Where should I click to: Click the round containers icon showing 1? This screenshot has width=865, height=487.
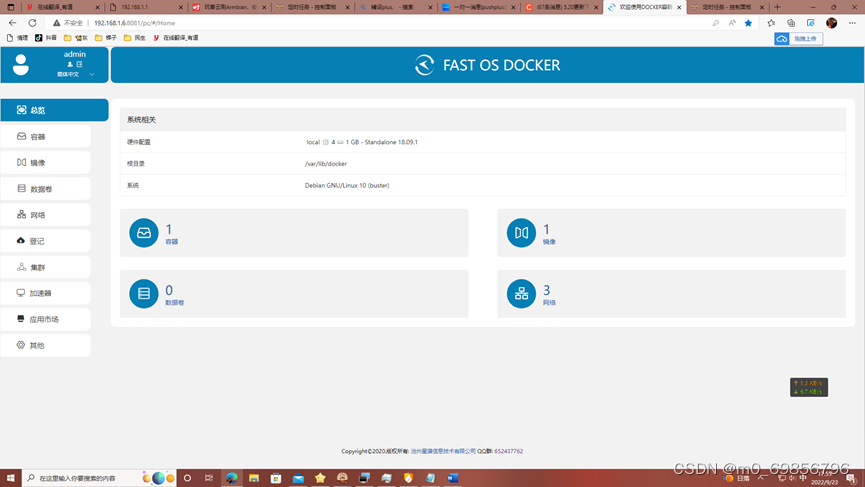(x=144, y=233)
